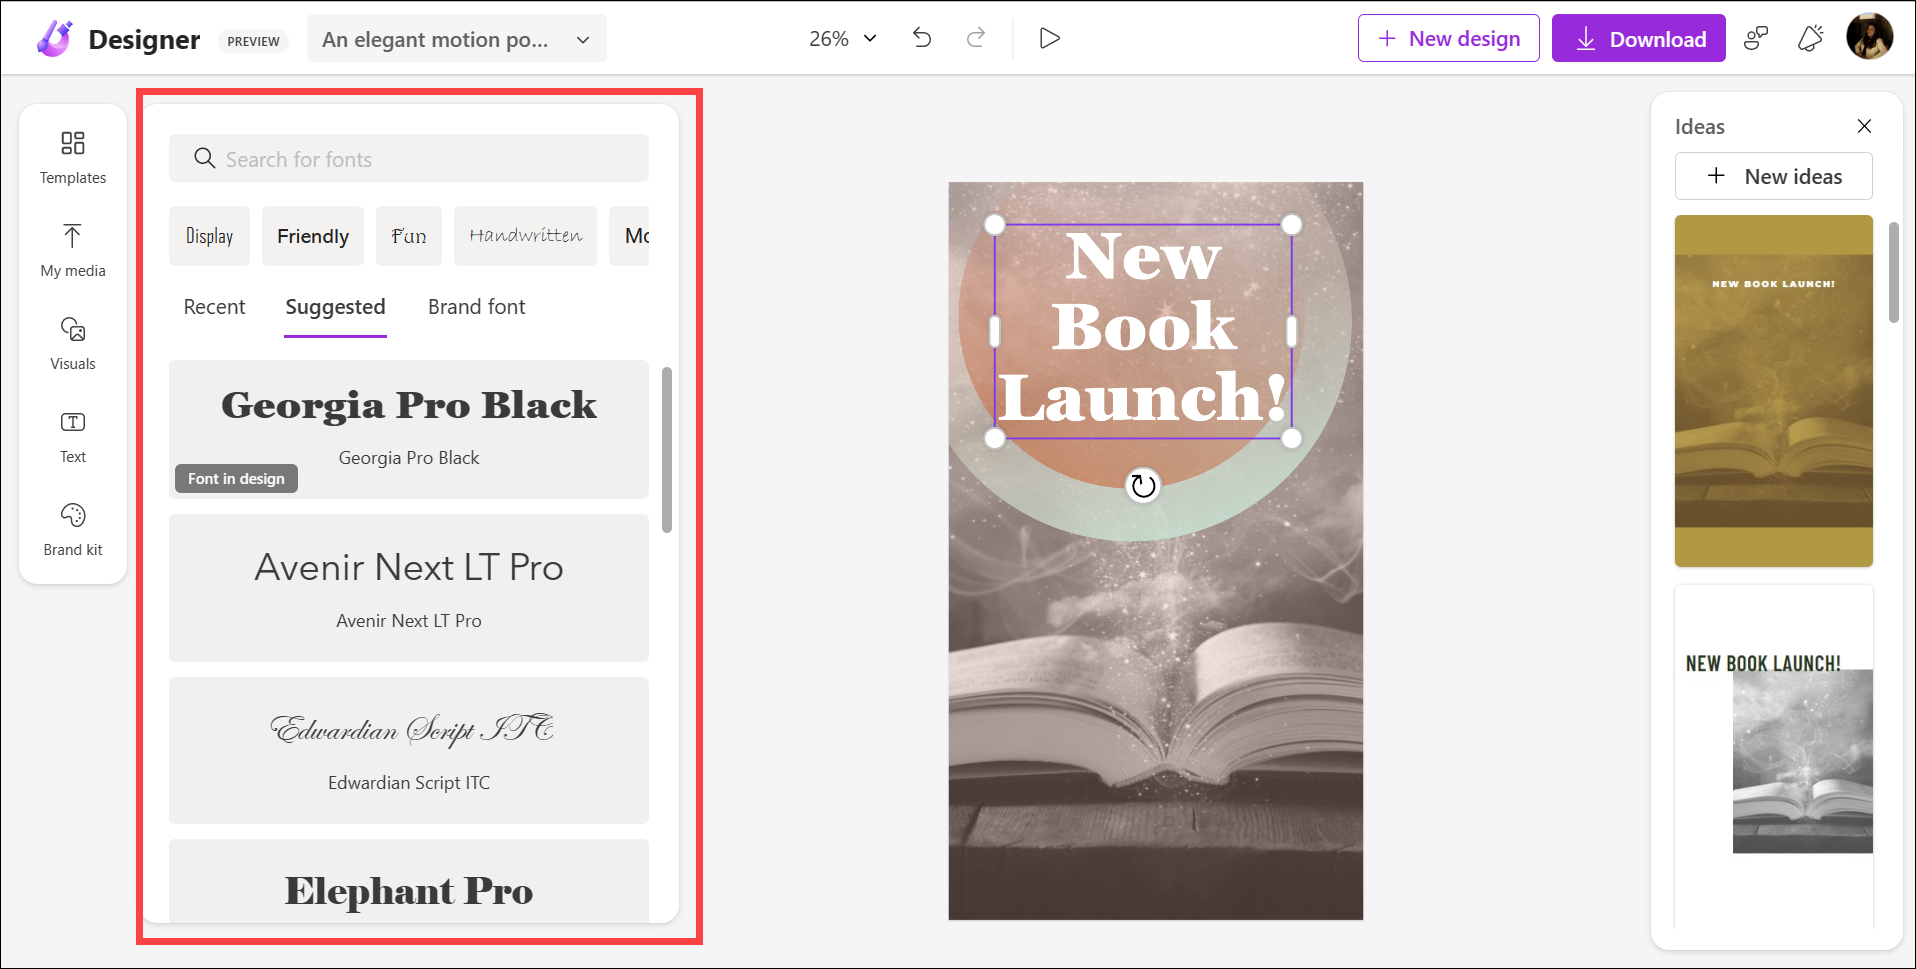Image resolution: width=1916 pixels, height=969 pixels.
Task: Toggle the Fun font filter
Action: 408,235
